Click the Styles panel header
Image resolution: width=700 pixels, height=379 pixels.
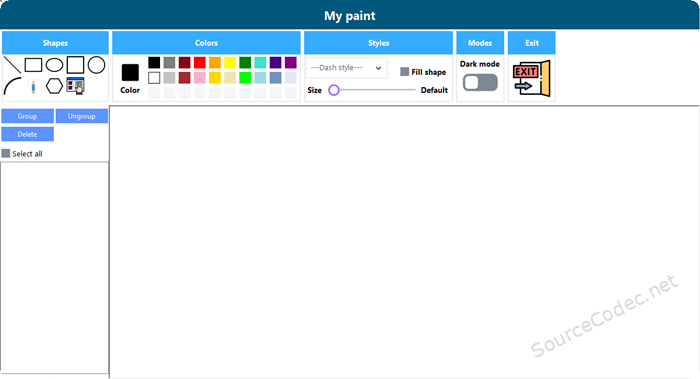click(379, 43)
